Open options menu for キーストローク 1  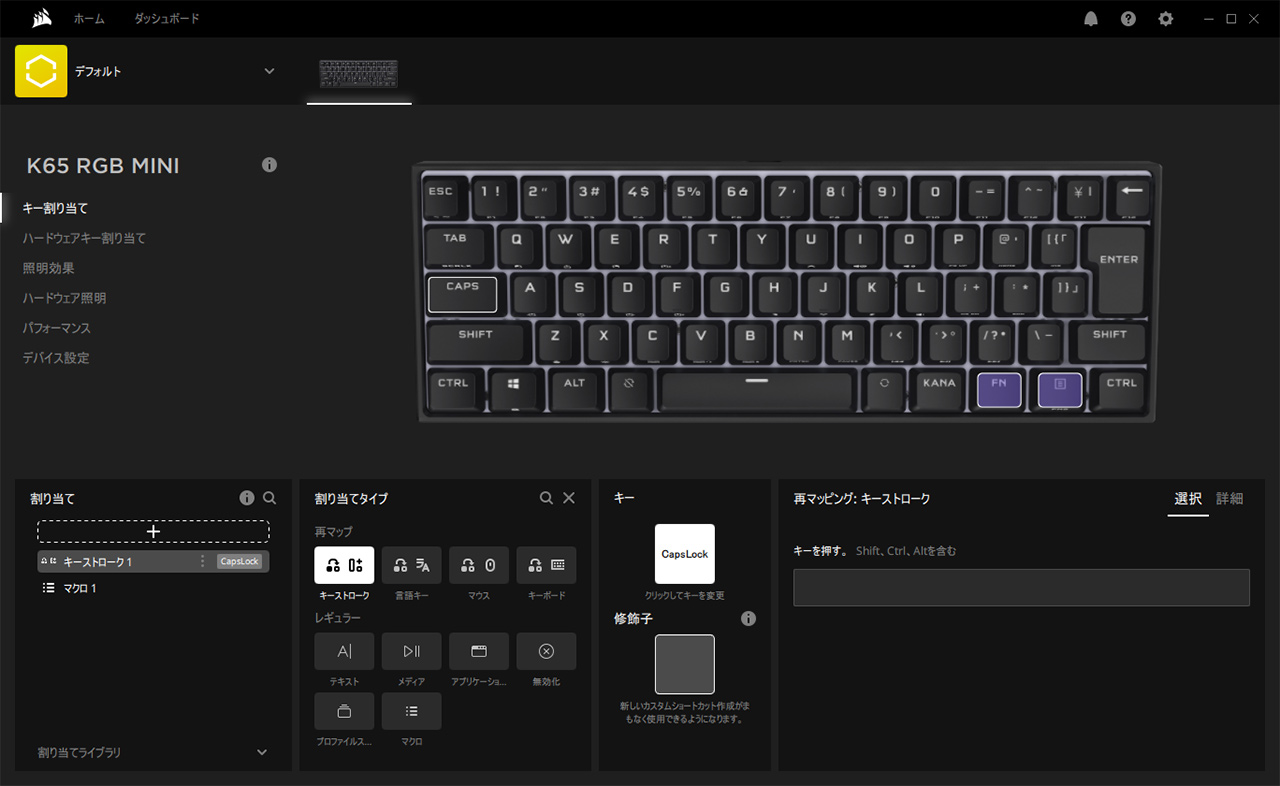(203, 562)
